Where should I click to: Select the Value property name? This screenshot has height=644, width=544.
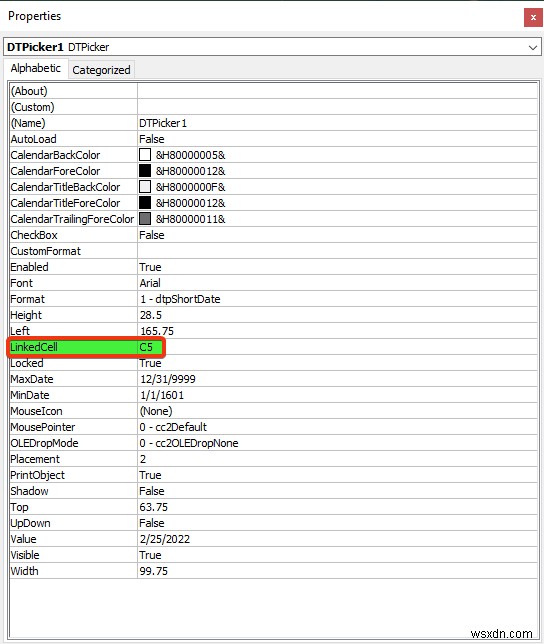pyautogui.click(x=23, y=539)
